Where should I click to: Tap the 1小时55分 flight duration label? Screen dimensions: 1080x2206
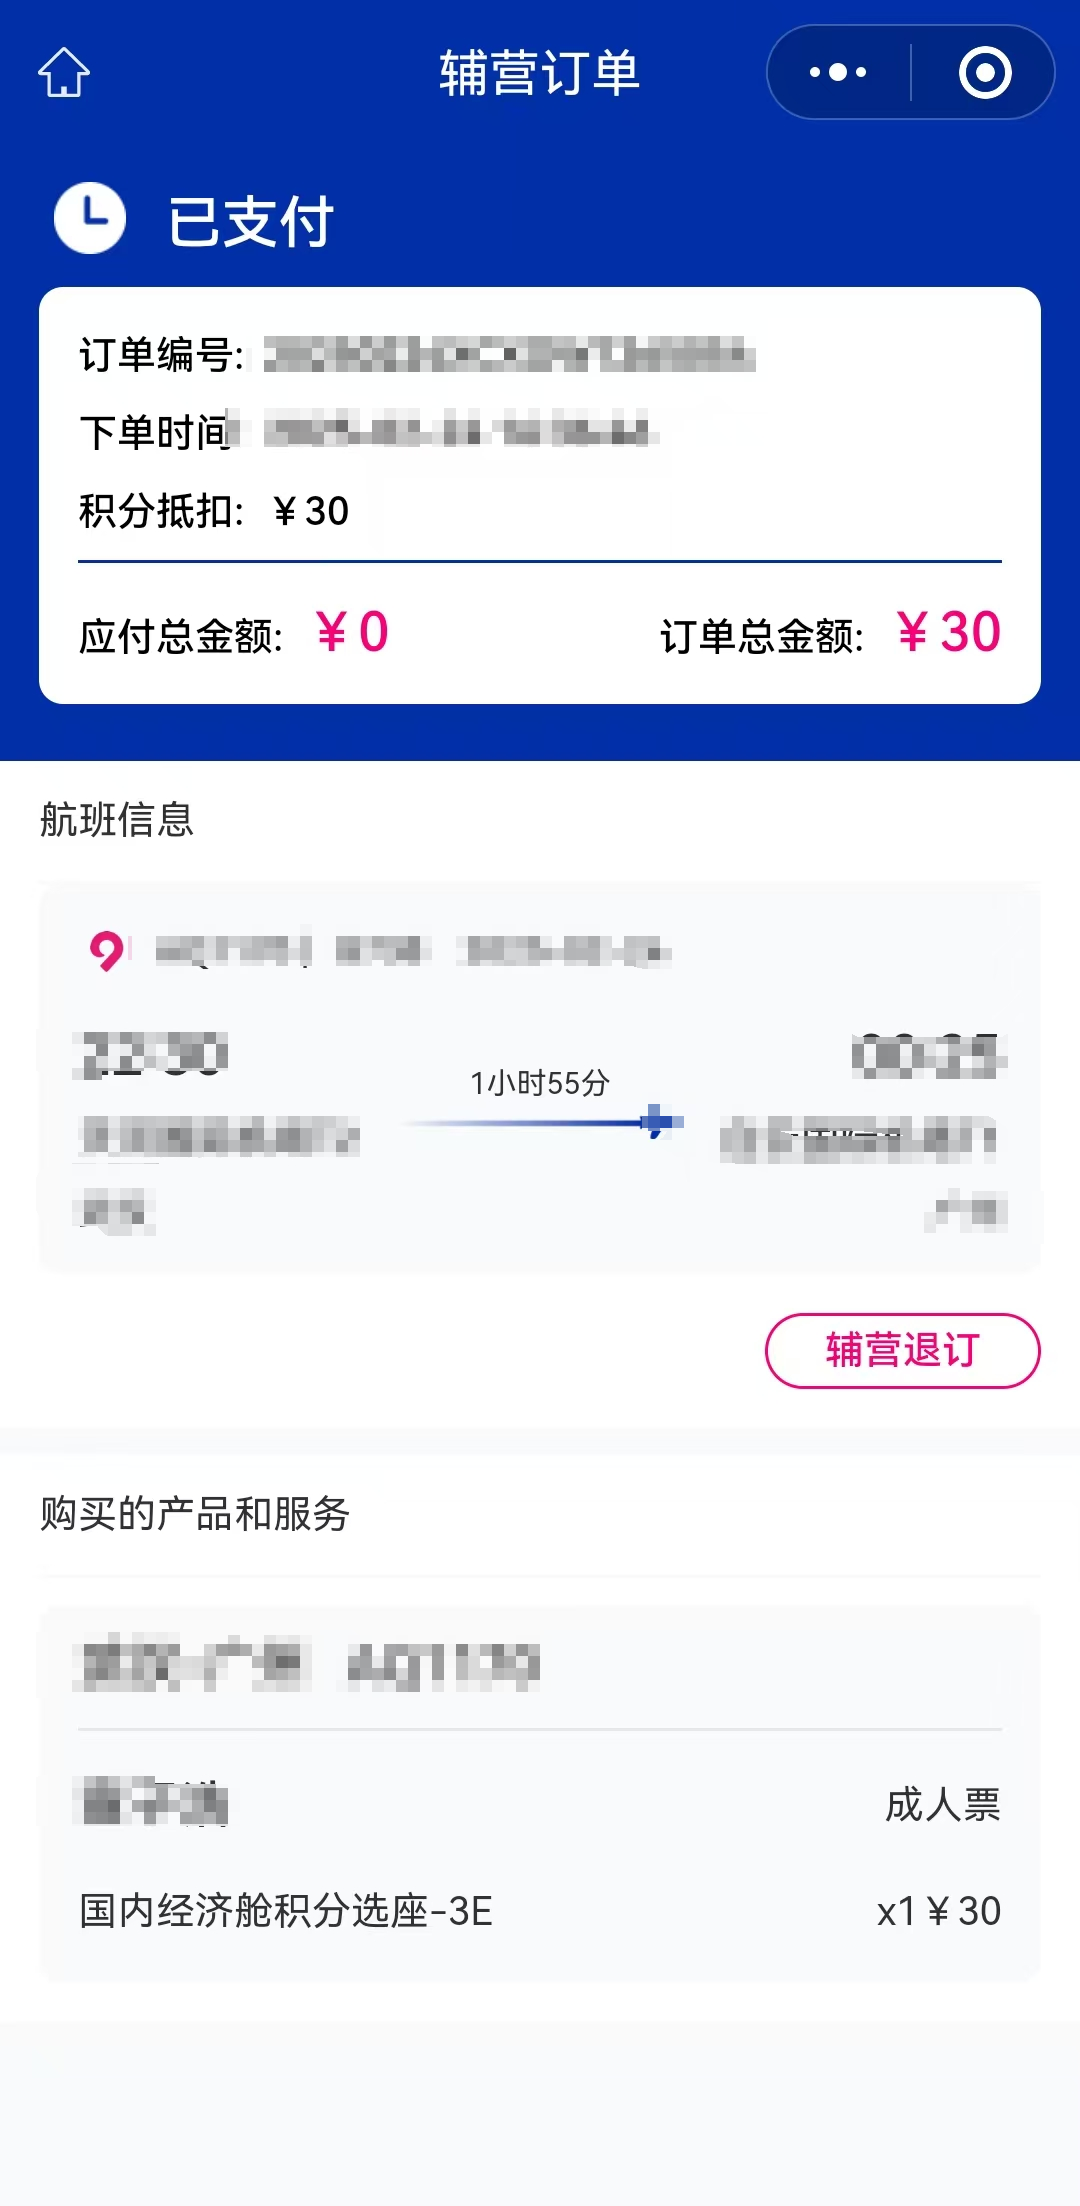point(540,1082)
